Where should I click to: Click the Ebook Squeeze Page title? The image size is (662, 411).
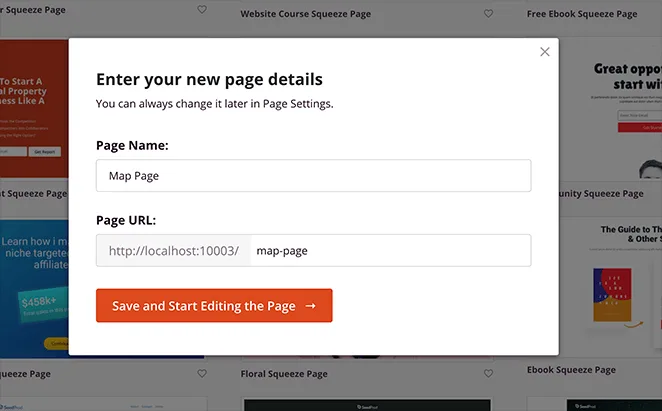(x=571, y=370)
